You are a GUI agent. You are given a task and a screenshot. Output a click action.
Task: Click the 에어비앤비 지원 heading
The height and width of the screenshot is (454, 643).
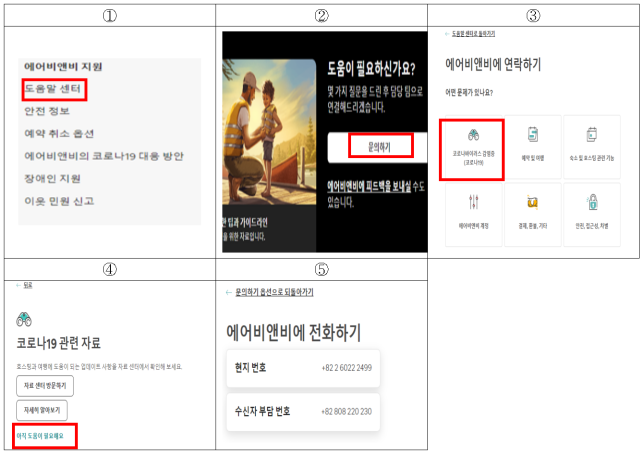coord(63,66)
